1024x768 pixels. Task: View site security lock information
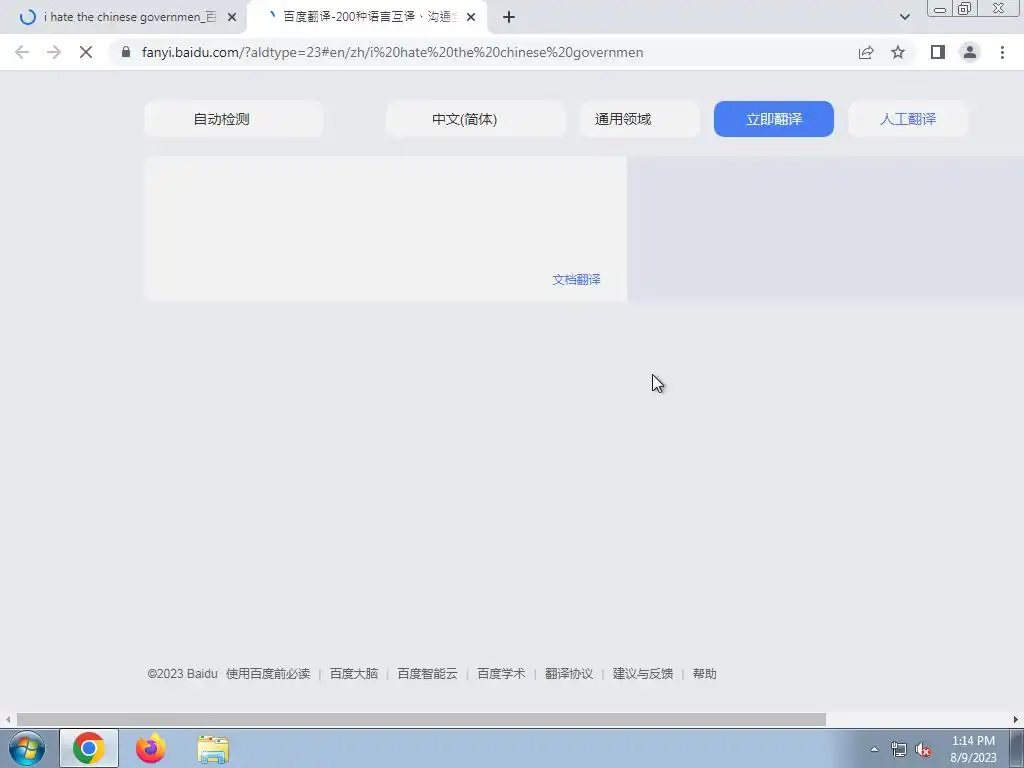[x=126, y=52]
